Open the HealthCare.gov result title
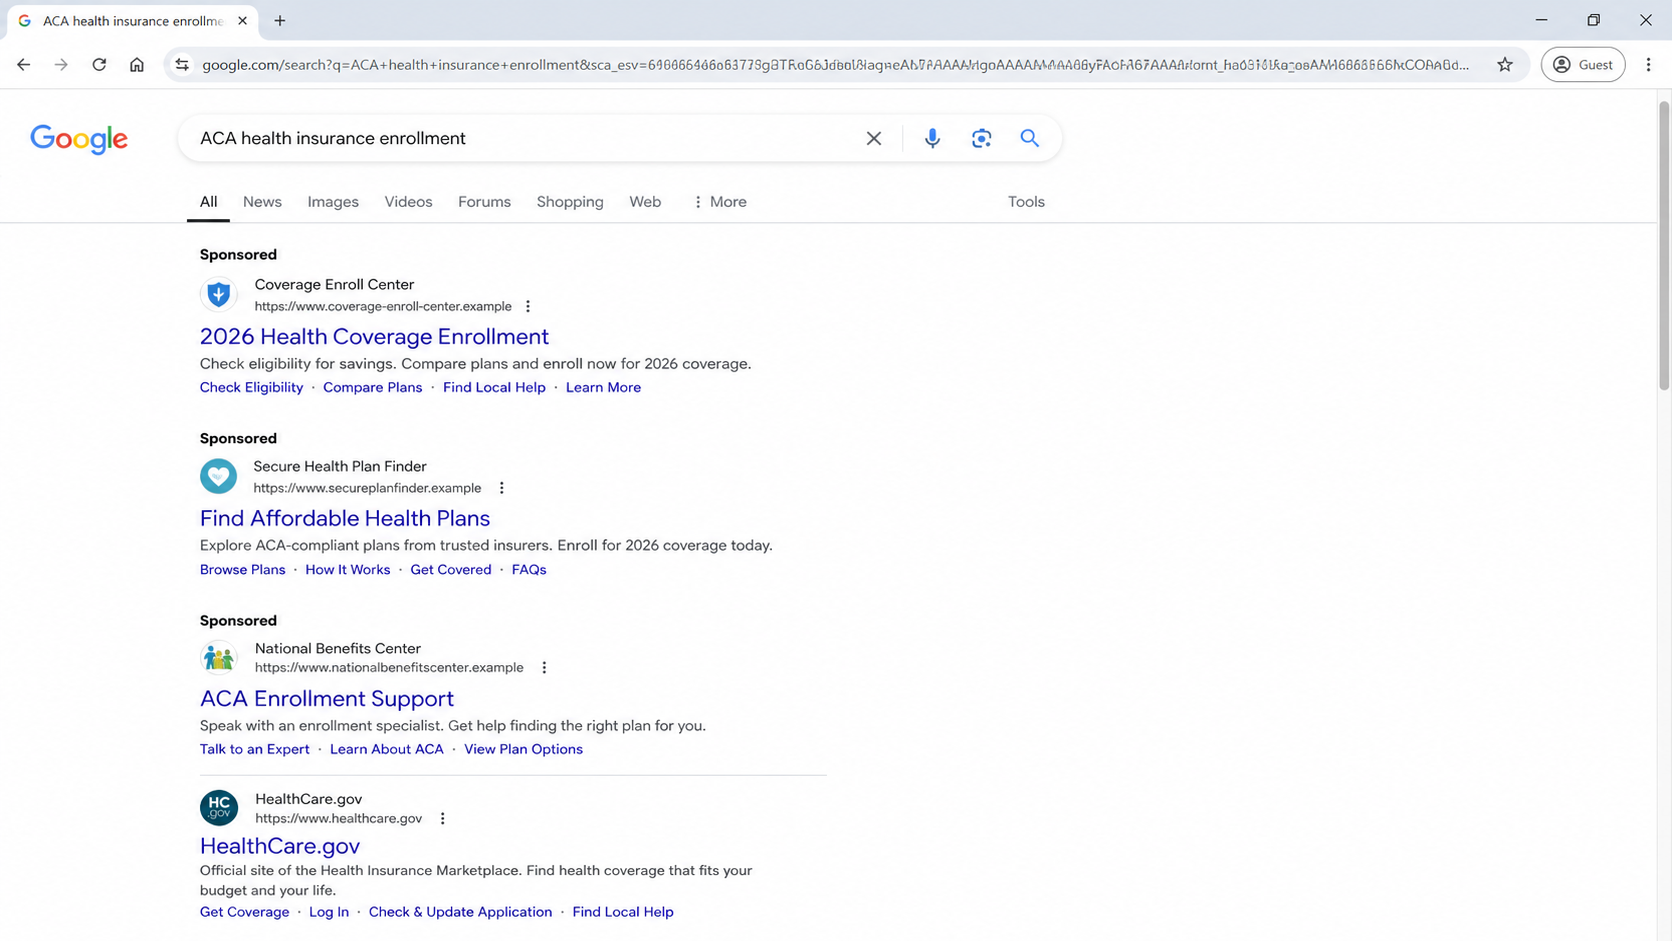 pos(280,846)
